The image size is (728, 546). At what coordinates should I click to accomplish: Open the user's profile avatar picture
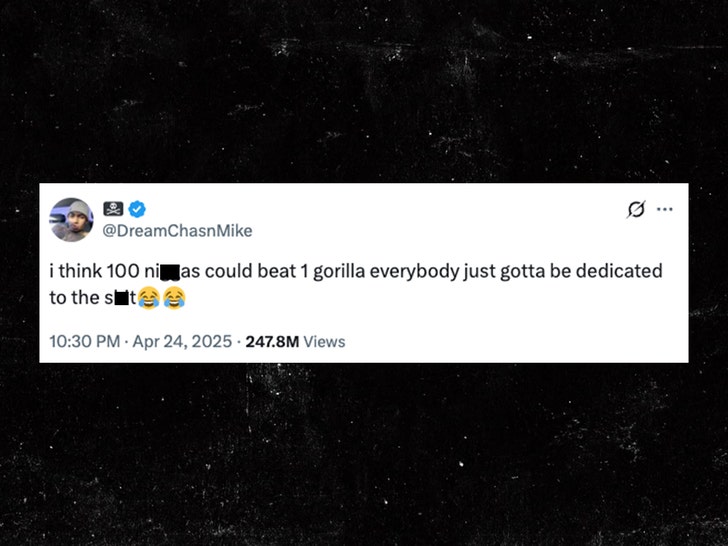pos(72,219)
